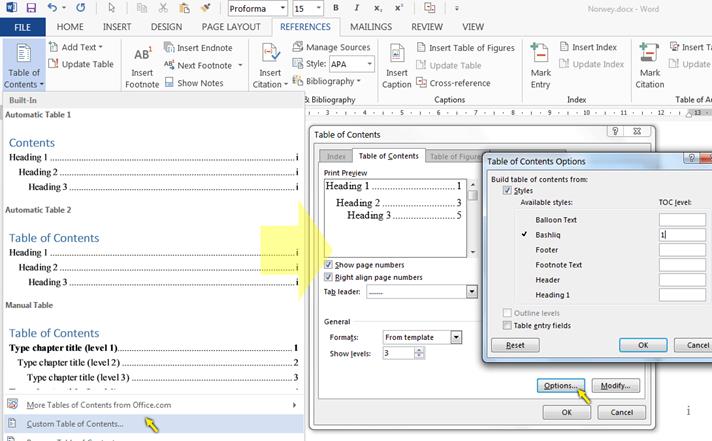Expand the citation Style APA dropdown
The image size is (712, 441).
[368, 64]
